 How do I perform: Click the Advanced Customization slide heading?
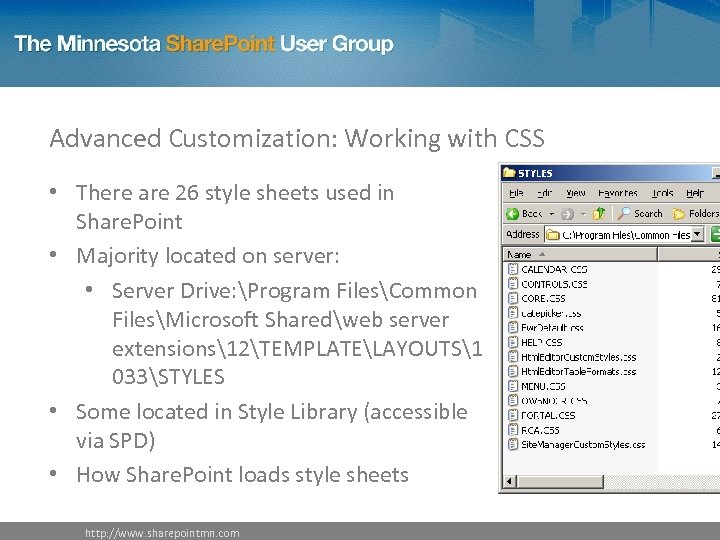(297, 138)
